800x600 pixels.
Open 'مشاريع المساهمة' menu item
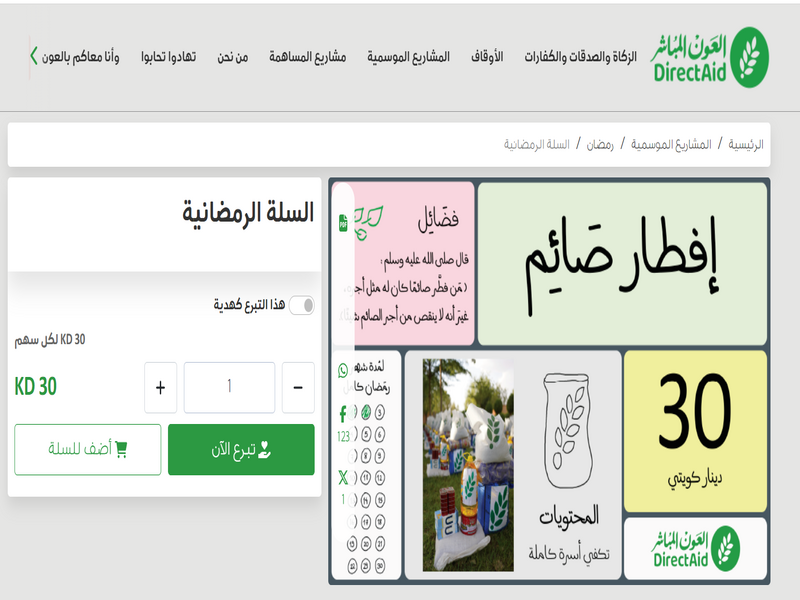click(307, 57)
